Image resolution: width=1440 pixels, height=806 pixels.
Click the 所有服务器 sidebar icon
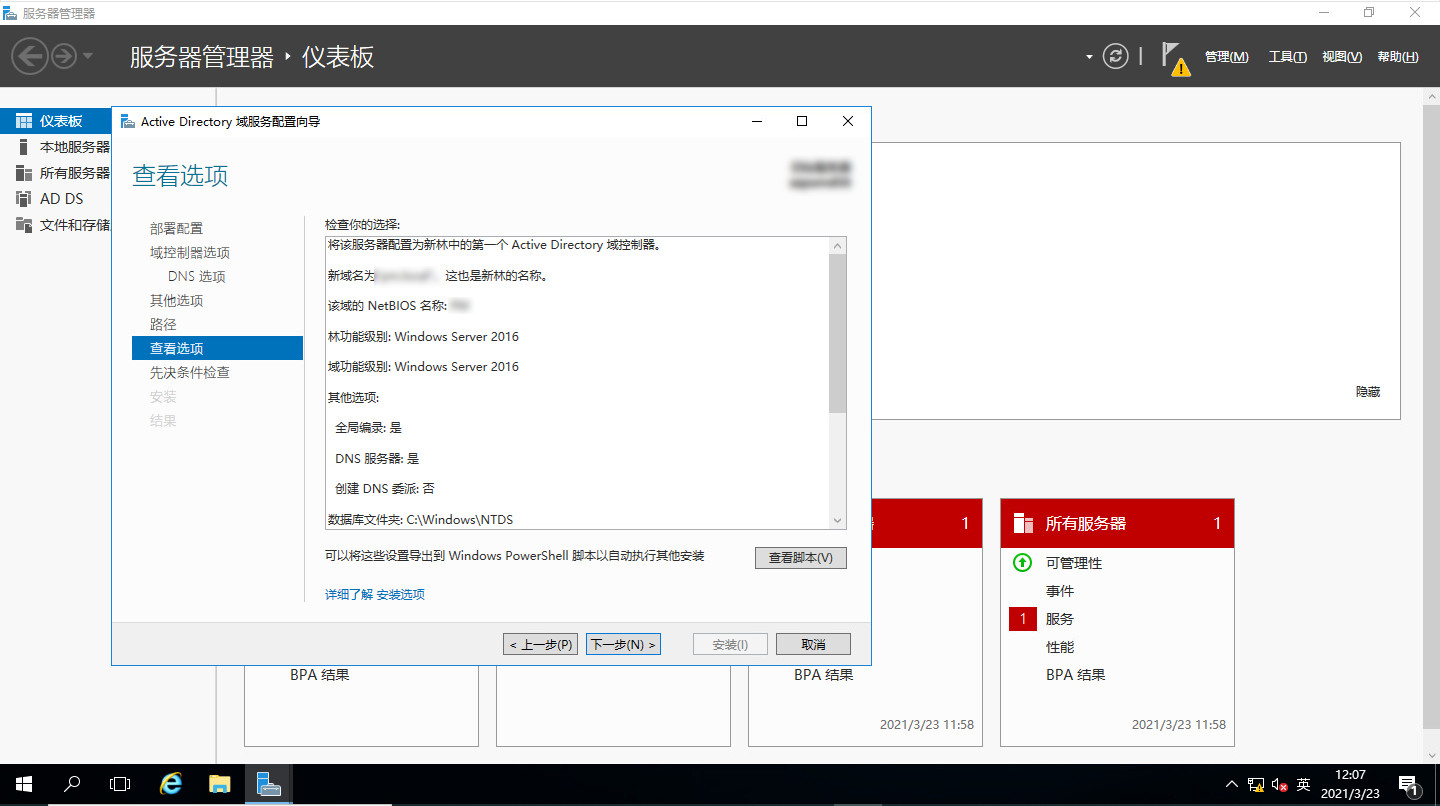[24, 173]
